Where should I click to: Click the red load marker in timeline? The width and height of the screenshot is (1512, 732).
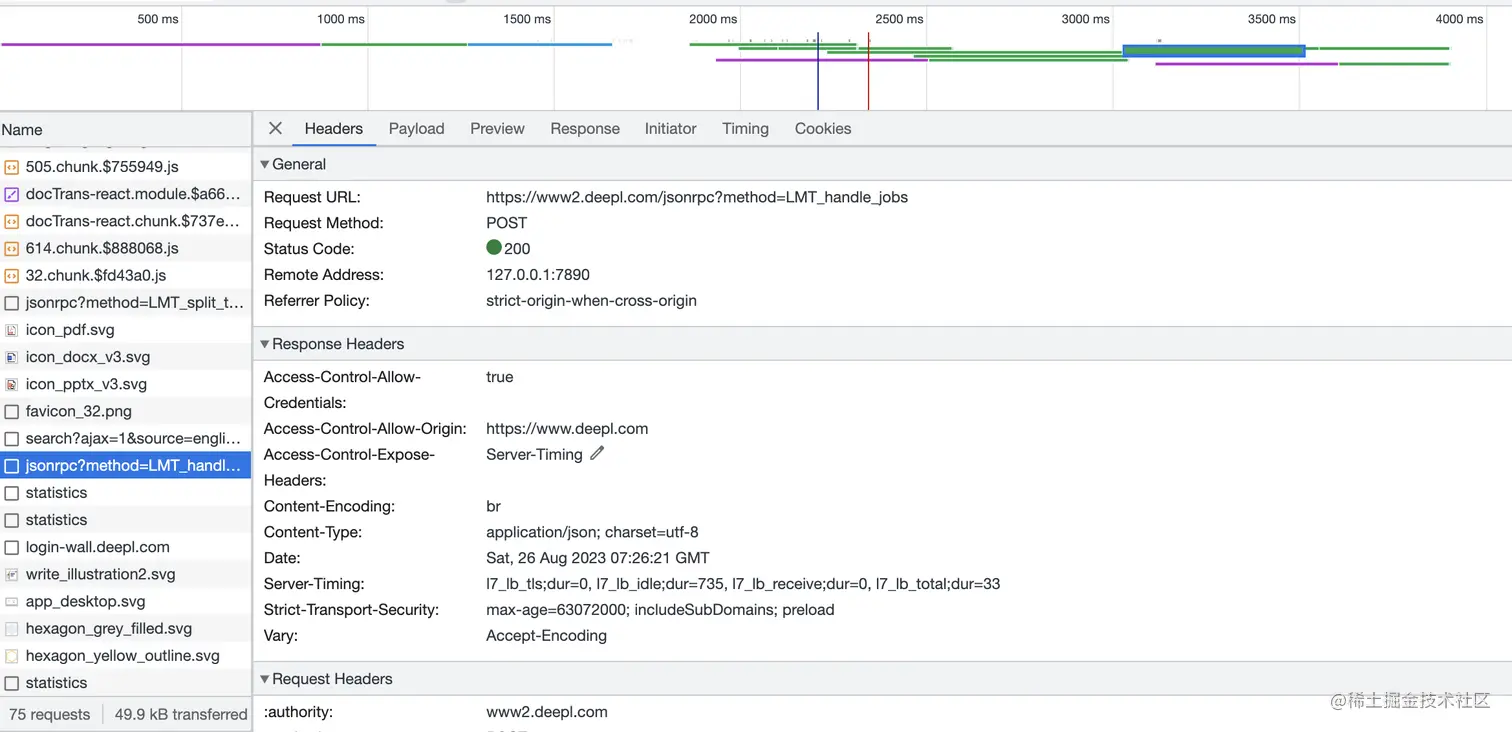[x=868, y=70]
